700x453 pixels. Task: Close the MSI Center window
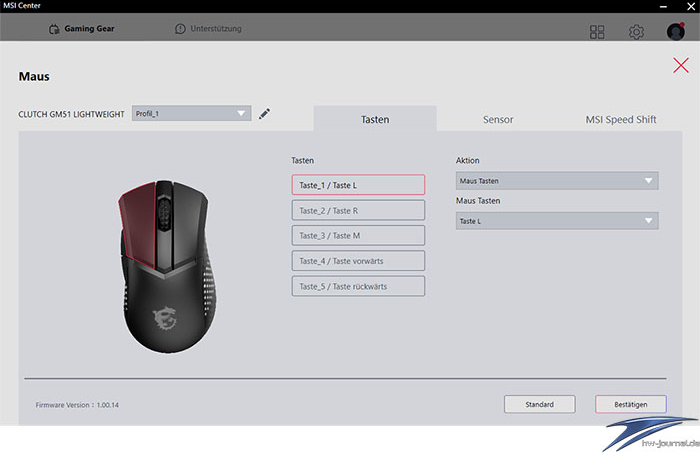click(691, 6)
